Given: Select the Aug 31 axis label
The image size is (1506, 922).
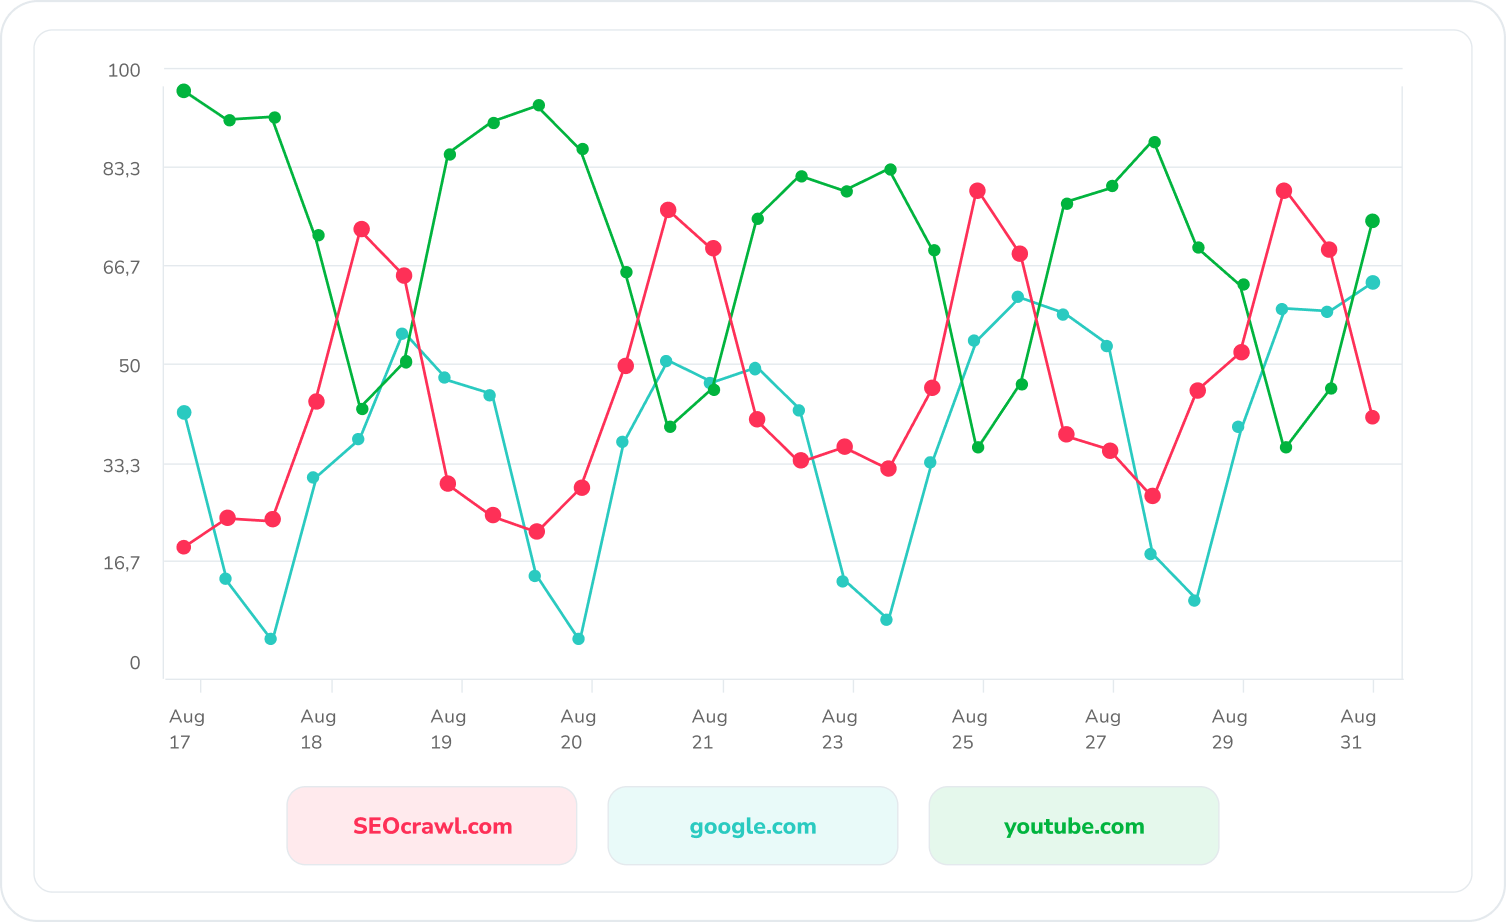Looking at the screenshot, I should (x=1357, y=729).
